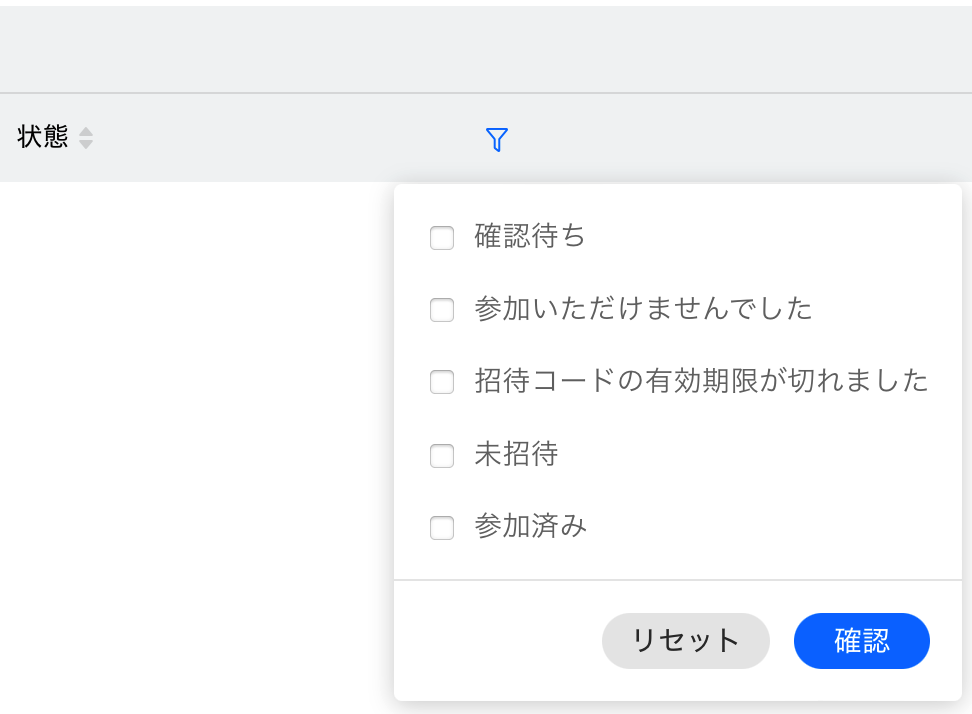Choose the 参加済み option label

pos(530,526)
